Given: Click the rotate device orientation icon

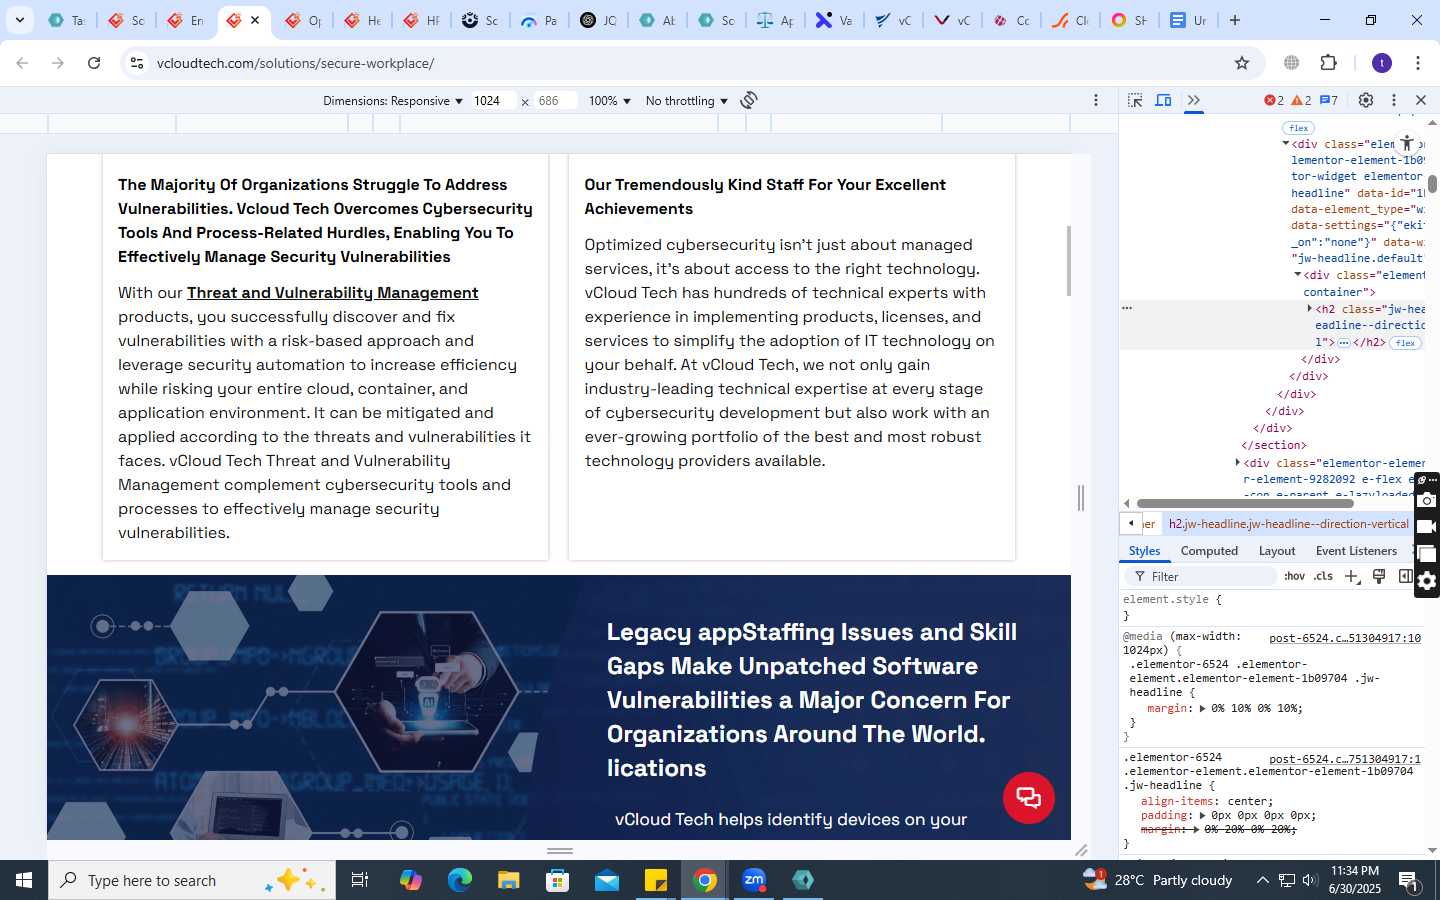Looking at the screenshot, I should pos(749,100).
